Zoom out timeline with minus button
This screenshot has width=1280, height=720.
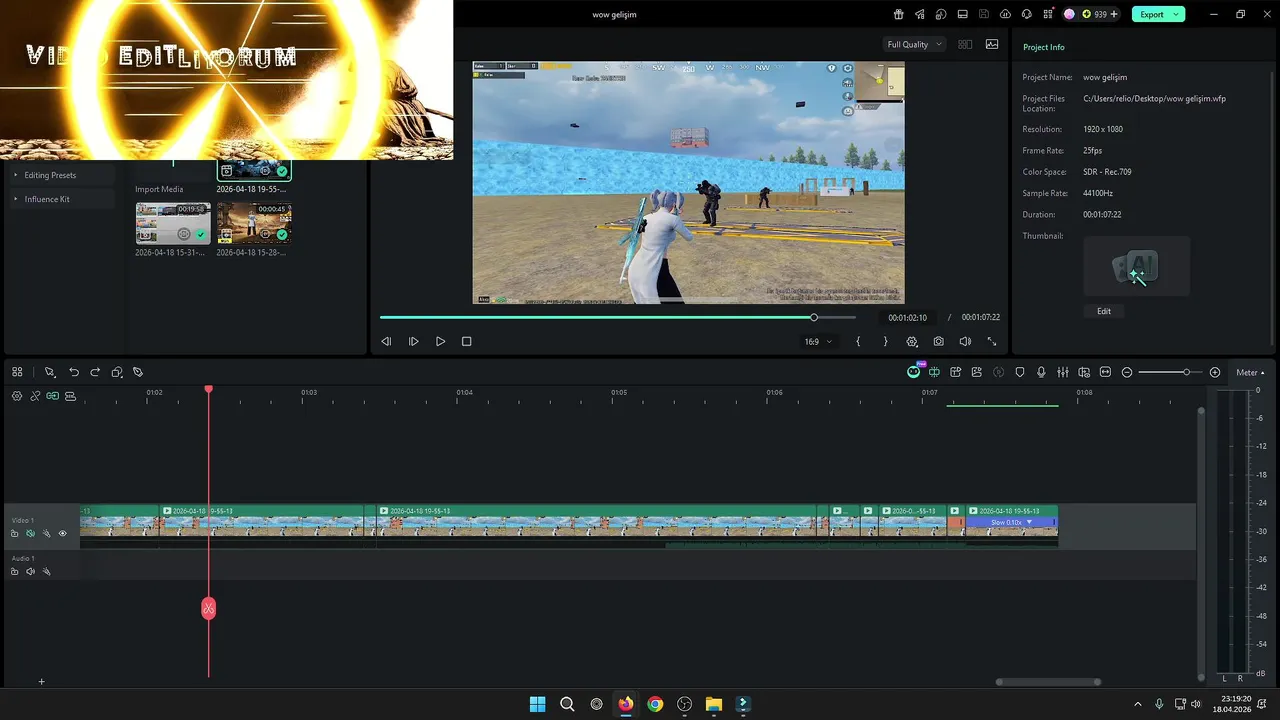pyautogui.click(x=1127, y=372)
